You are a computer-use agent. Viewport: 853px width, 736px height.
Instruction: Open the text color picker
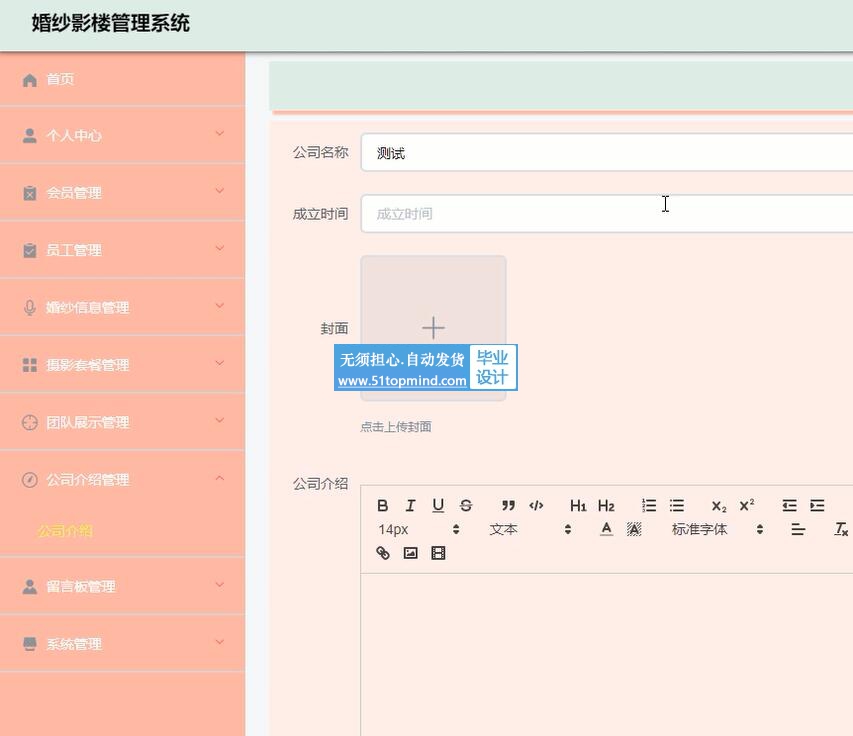point(606,530)
